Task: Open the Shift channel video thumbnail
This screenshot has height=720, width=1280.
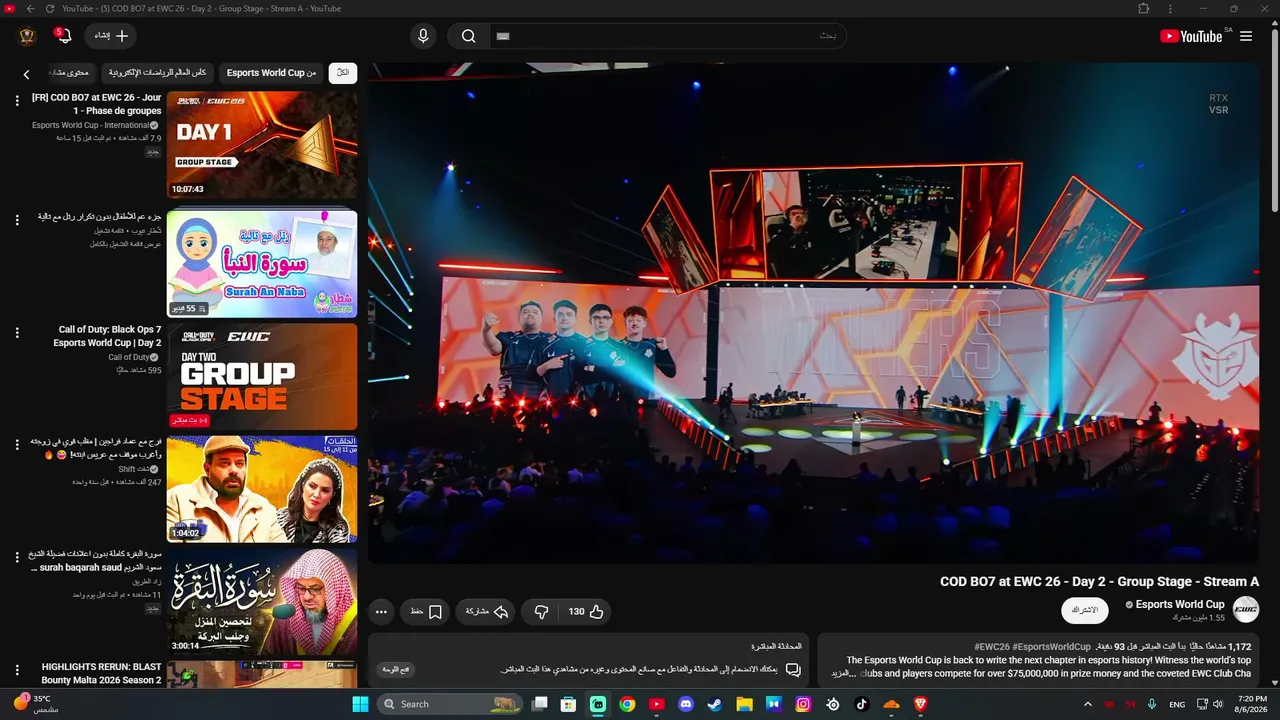Action: 262,489
